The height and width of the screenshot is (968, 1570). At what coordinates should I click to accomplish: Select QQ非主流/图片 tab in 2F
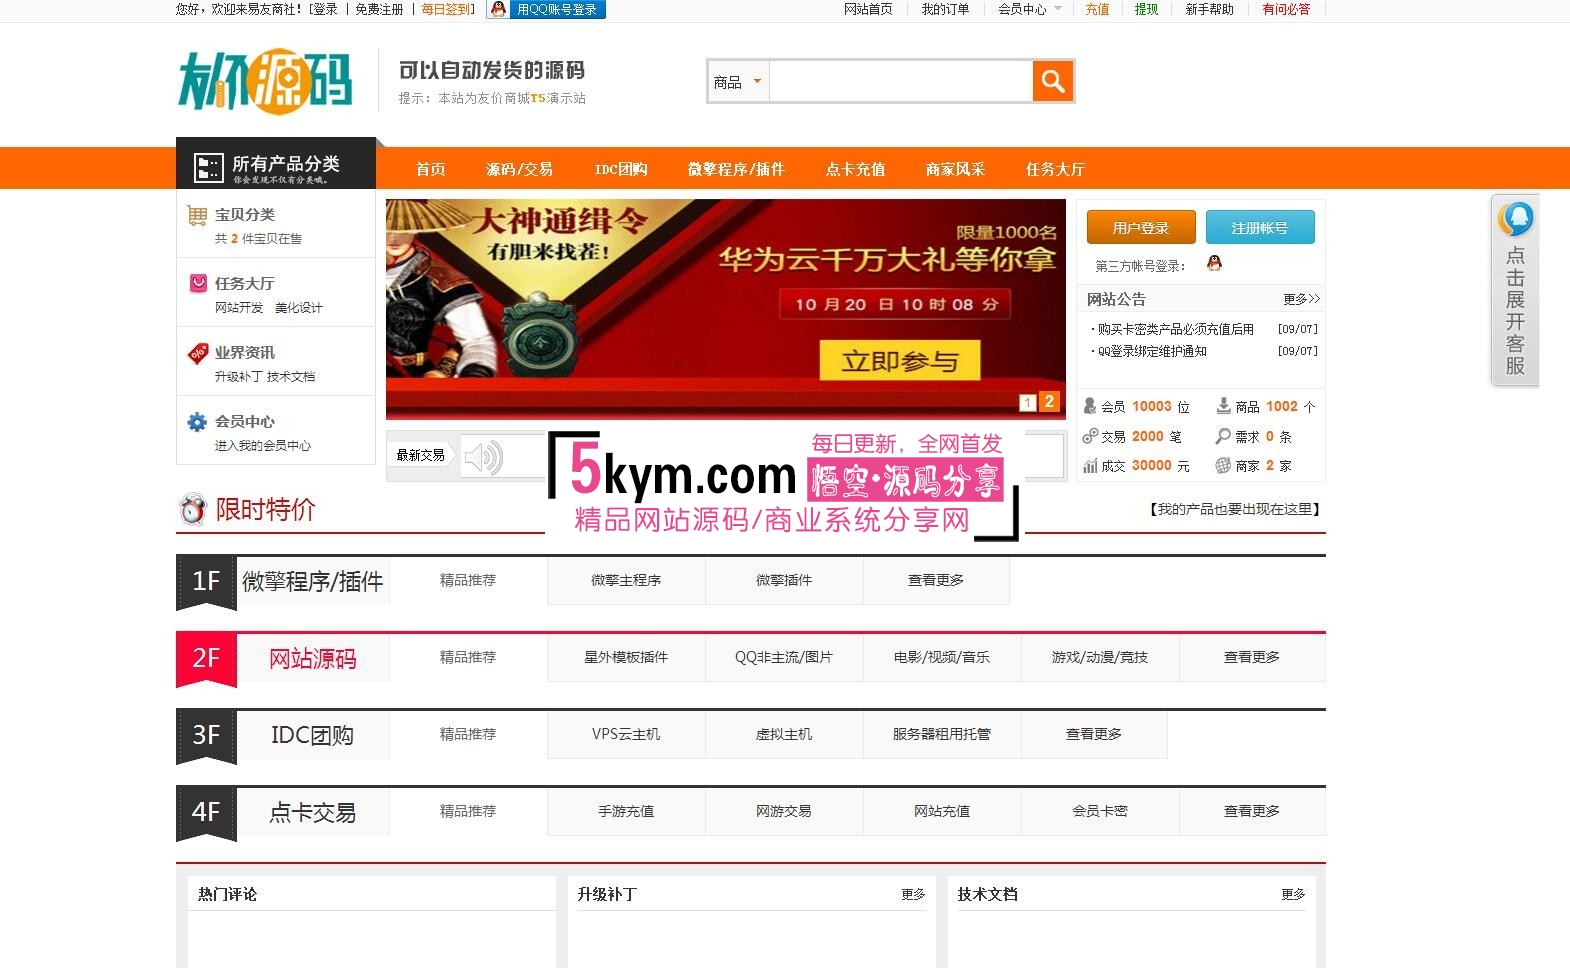(x=784, y=657)
